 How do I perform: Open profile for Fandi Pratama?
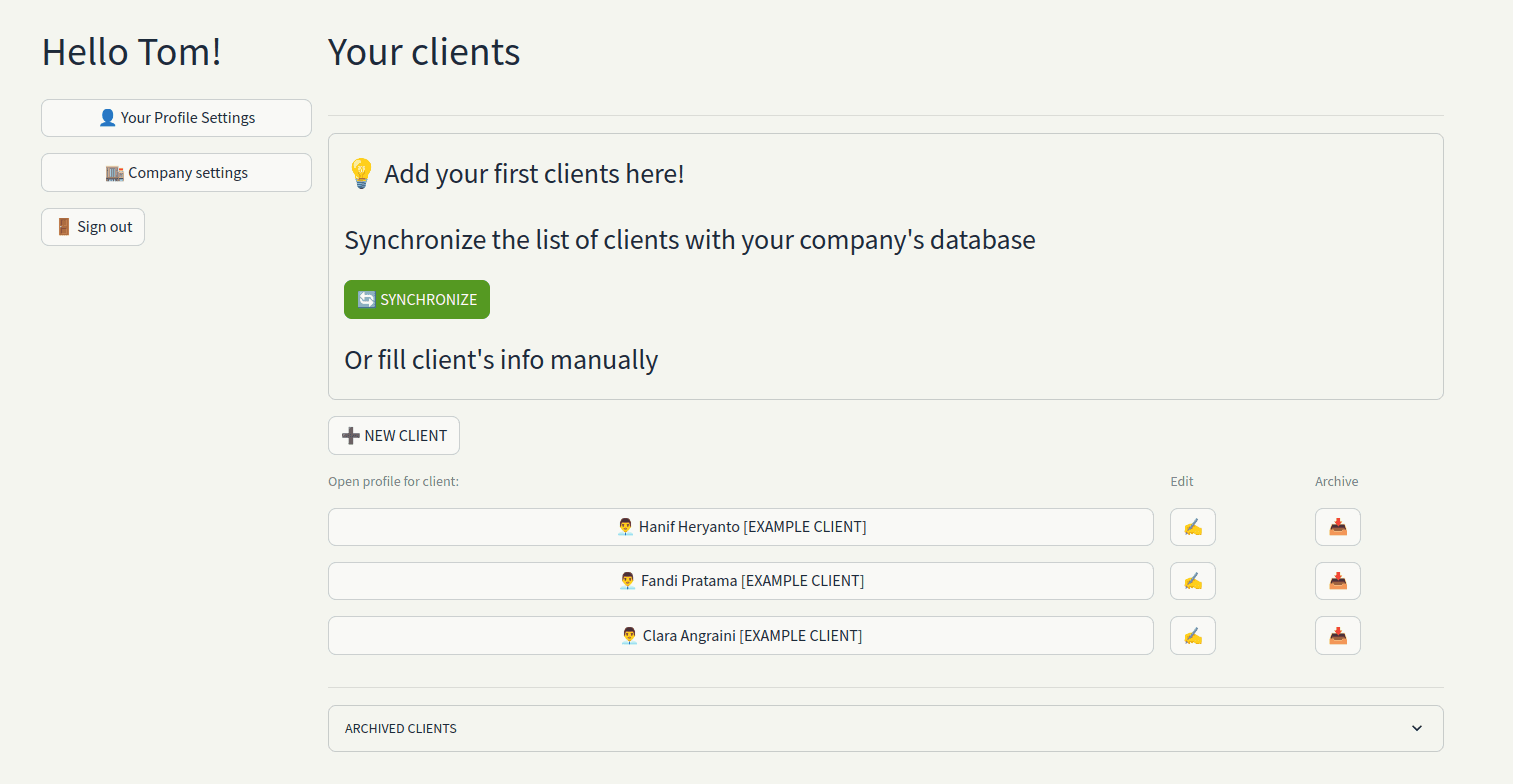(x=741, y=581)
